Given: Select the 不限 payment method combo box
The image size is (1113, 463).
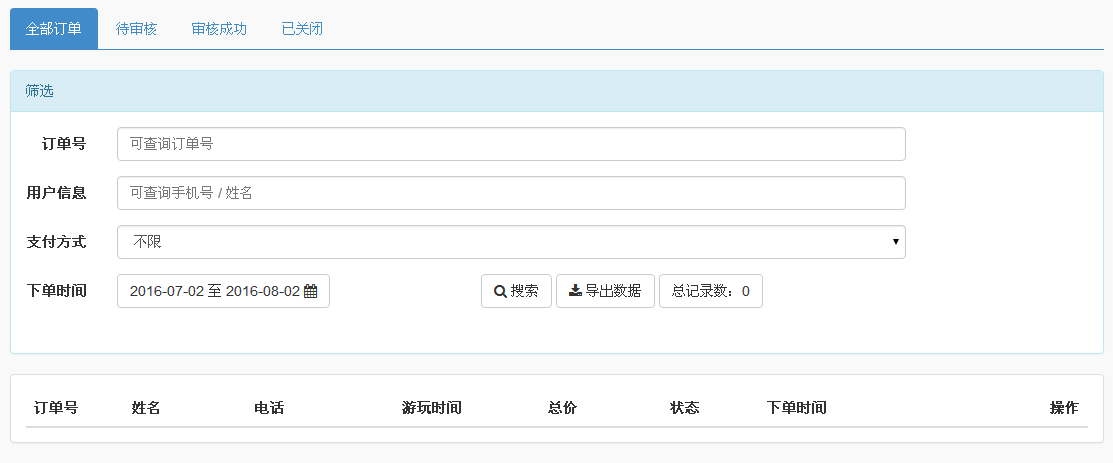Looking at the screenshot, I should pyautogui.click(x=511, y=242).
